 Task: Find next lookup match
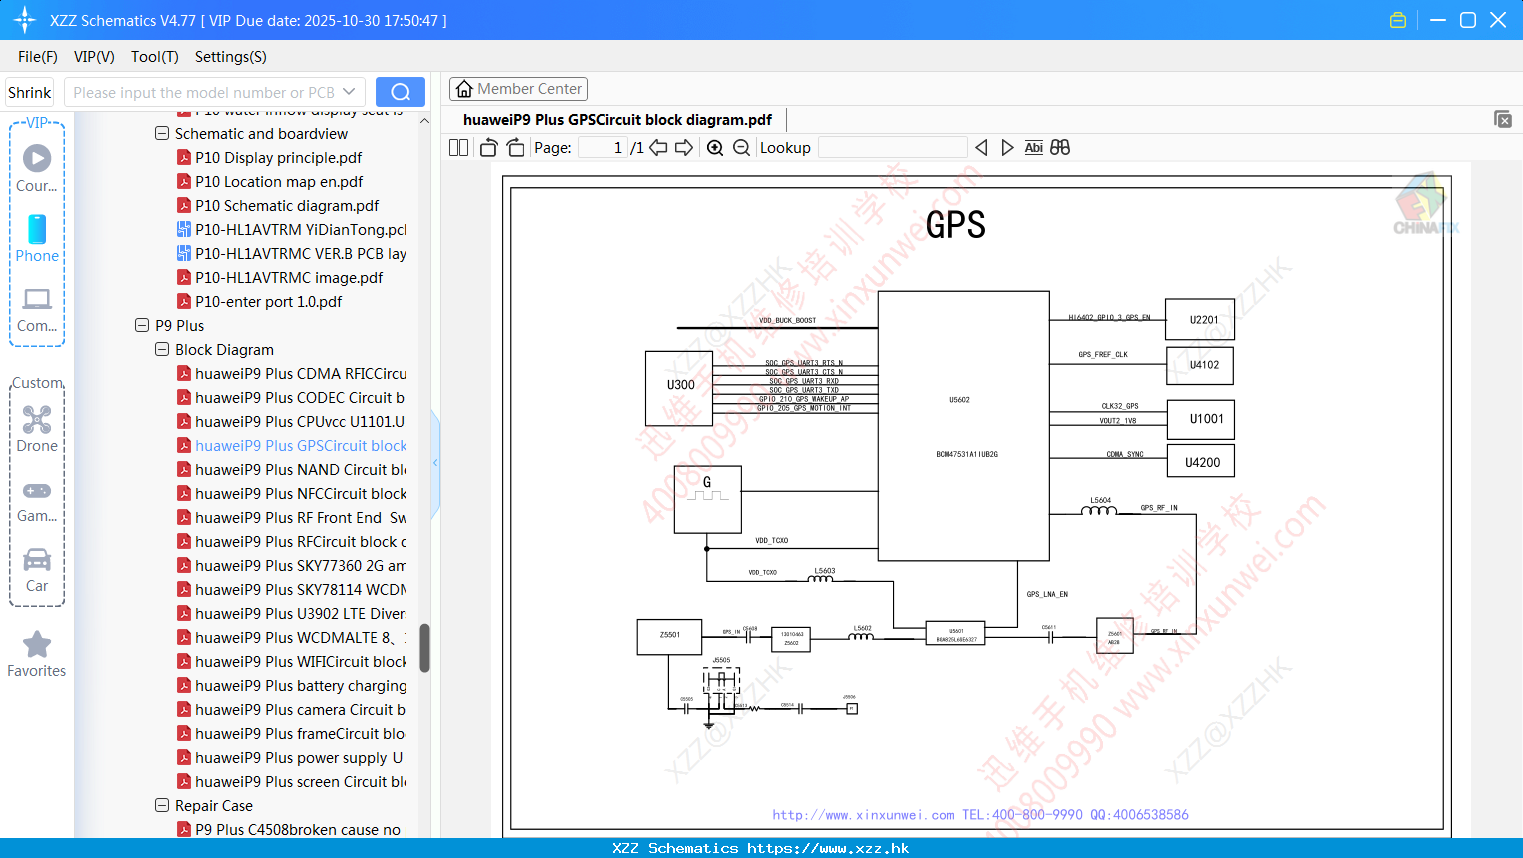click(1007, 148)
